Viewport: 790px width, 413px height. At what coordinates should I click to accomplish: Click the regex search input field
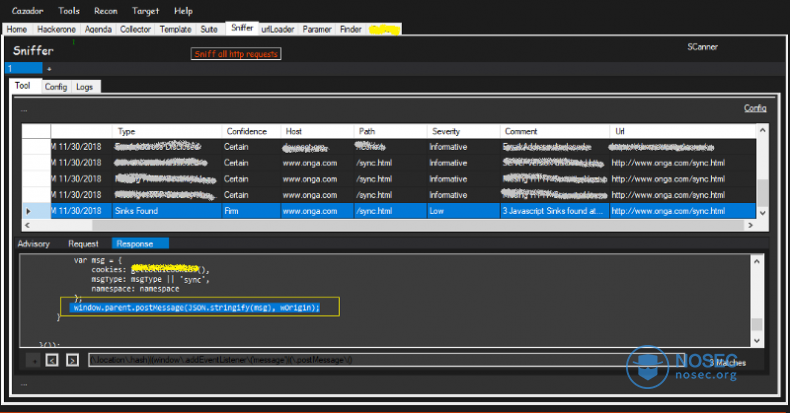click(386, 360)
